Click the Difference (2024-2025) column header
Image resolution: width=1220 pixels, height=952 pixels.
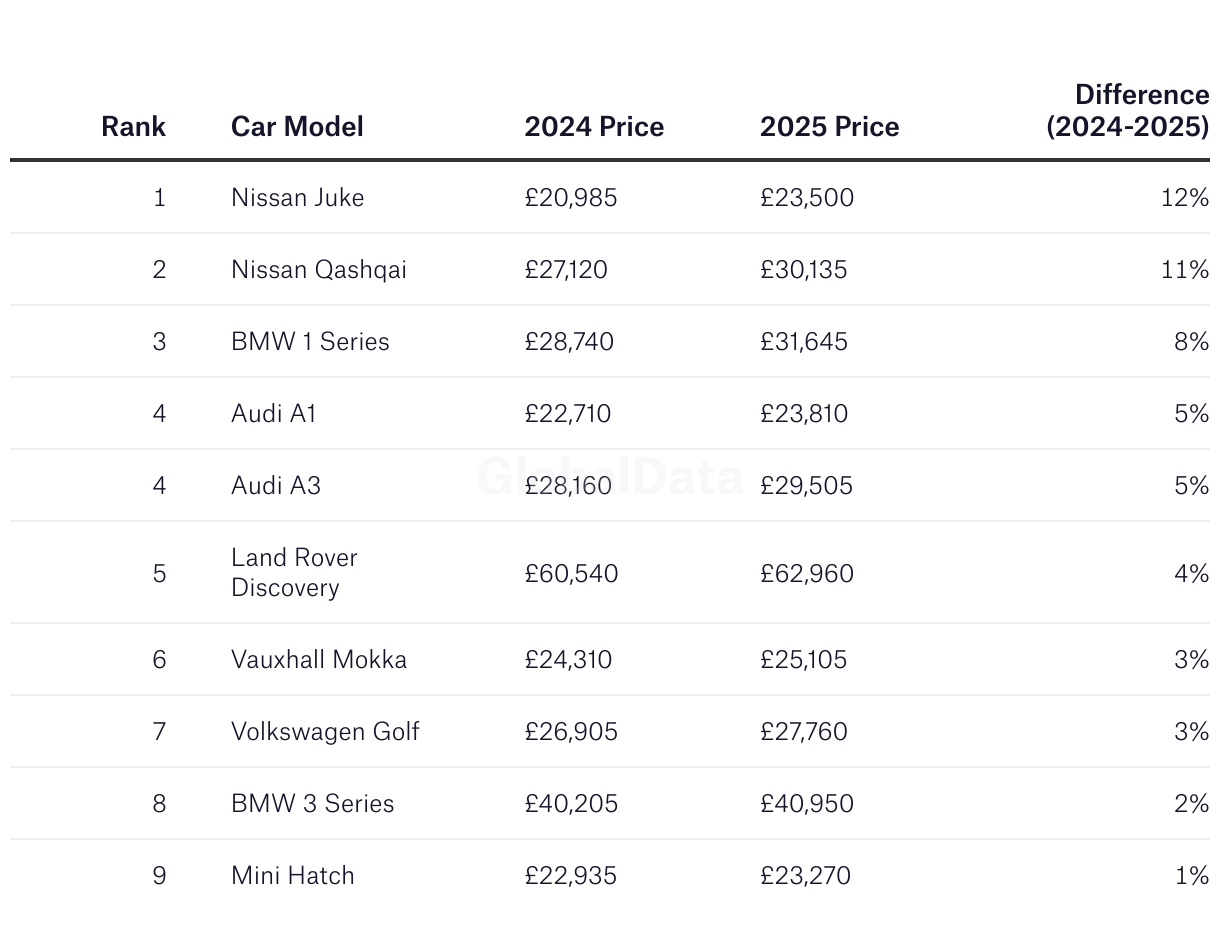click(1128, 111)
